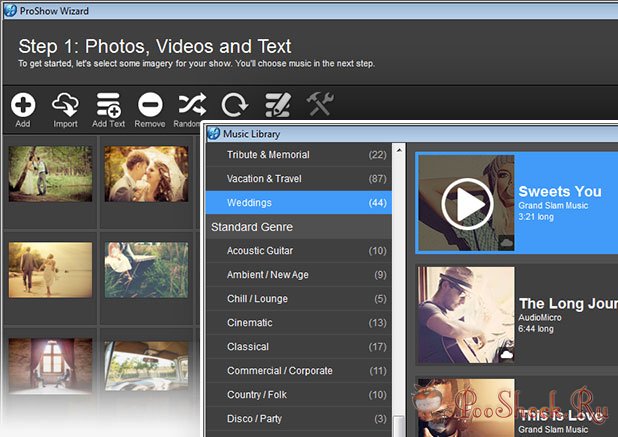Click the Add content plus icon
Image resolution: width=618 pixels, height=437 pixels.
(23, 105)
